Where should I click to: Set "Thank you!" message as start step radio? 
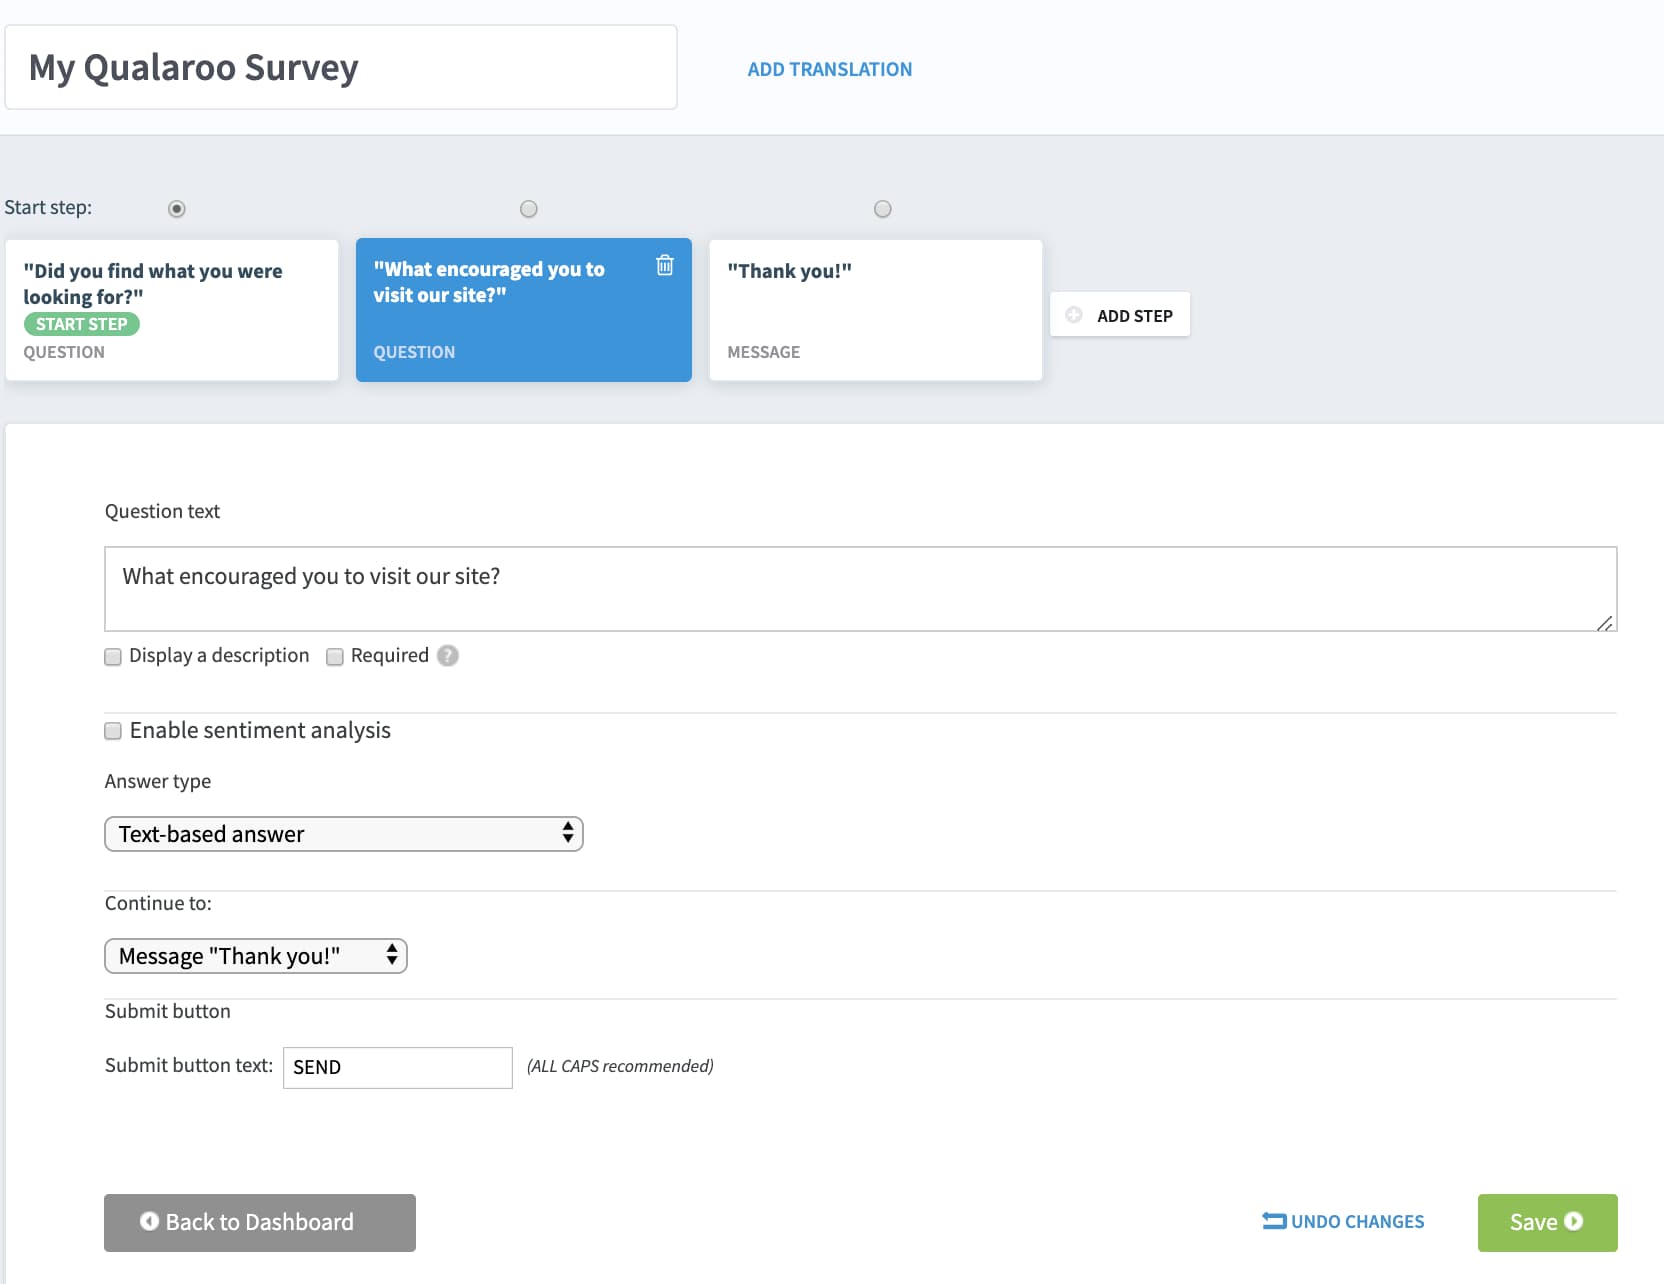coord(883,209)
